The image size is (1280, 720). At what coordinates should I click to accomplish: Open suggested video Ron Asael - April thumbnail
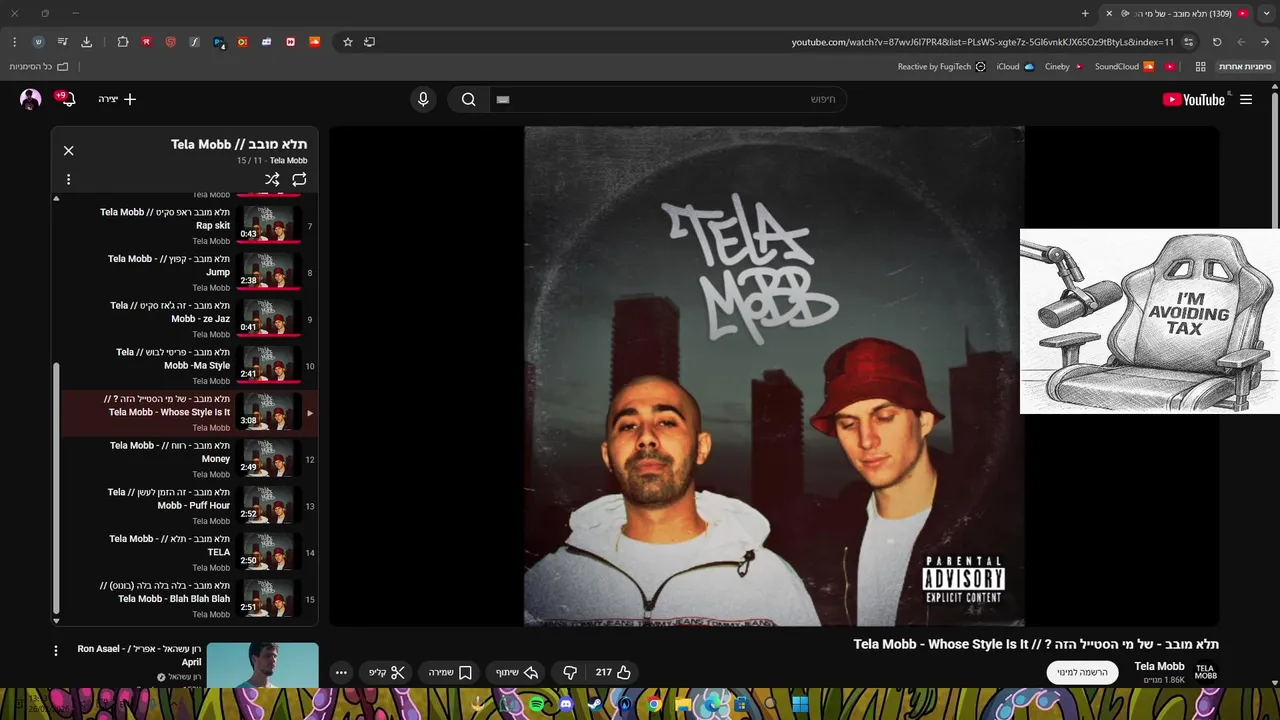point(263,666)
